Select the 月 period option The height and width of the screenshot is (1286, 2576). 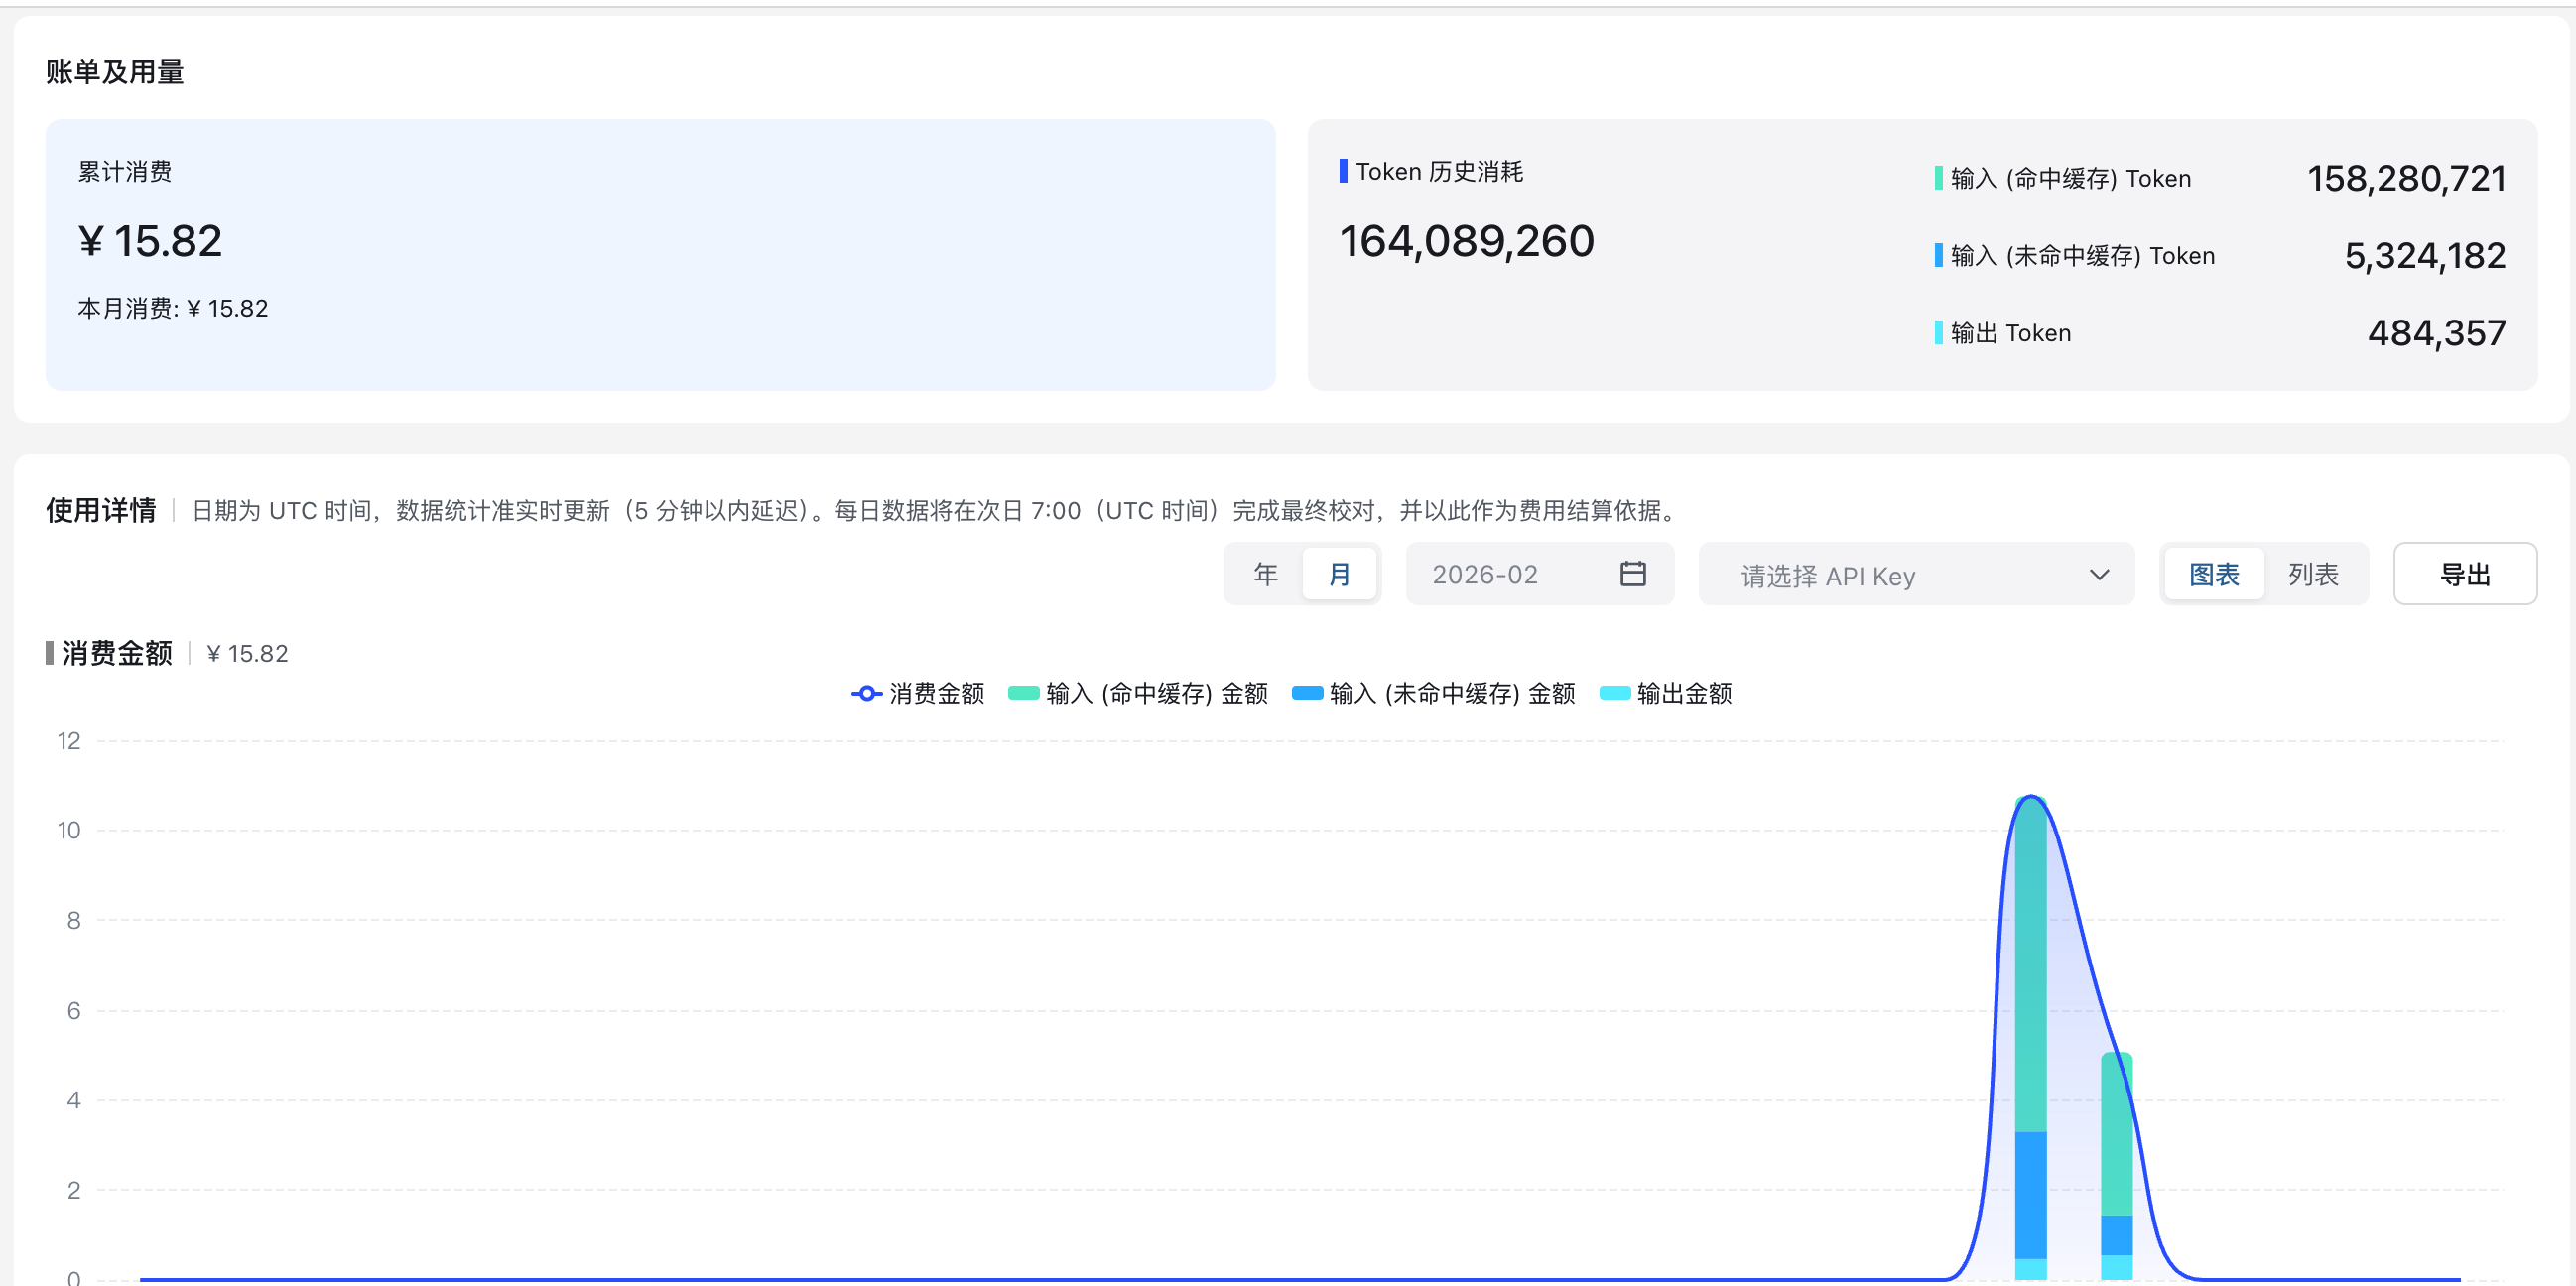point(1339,574)
